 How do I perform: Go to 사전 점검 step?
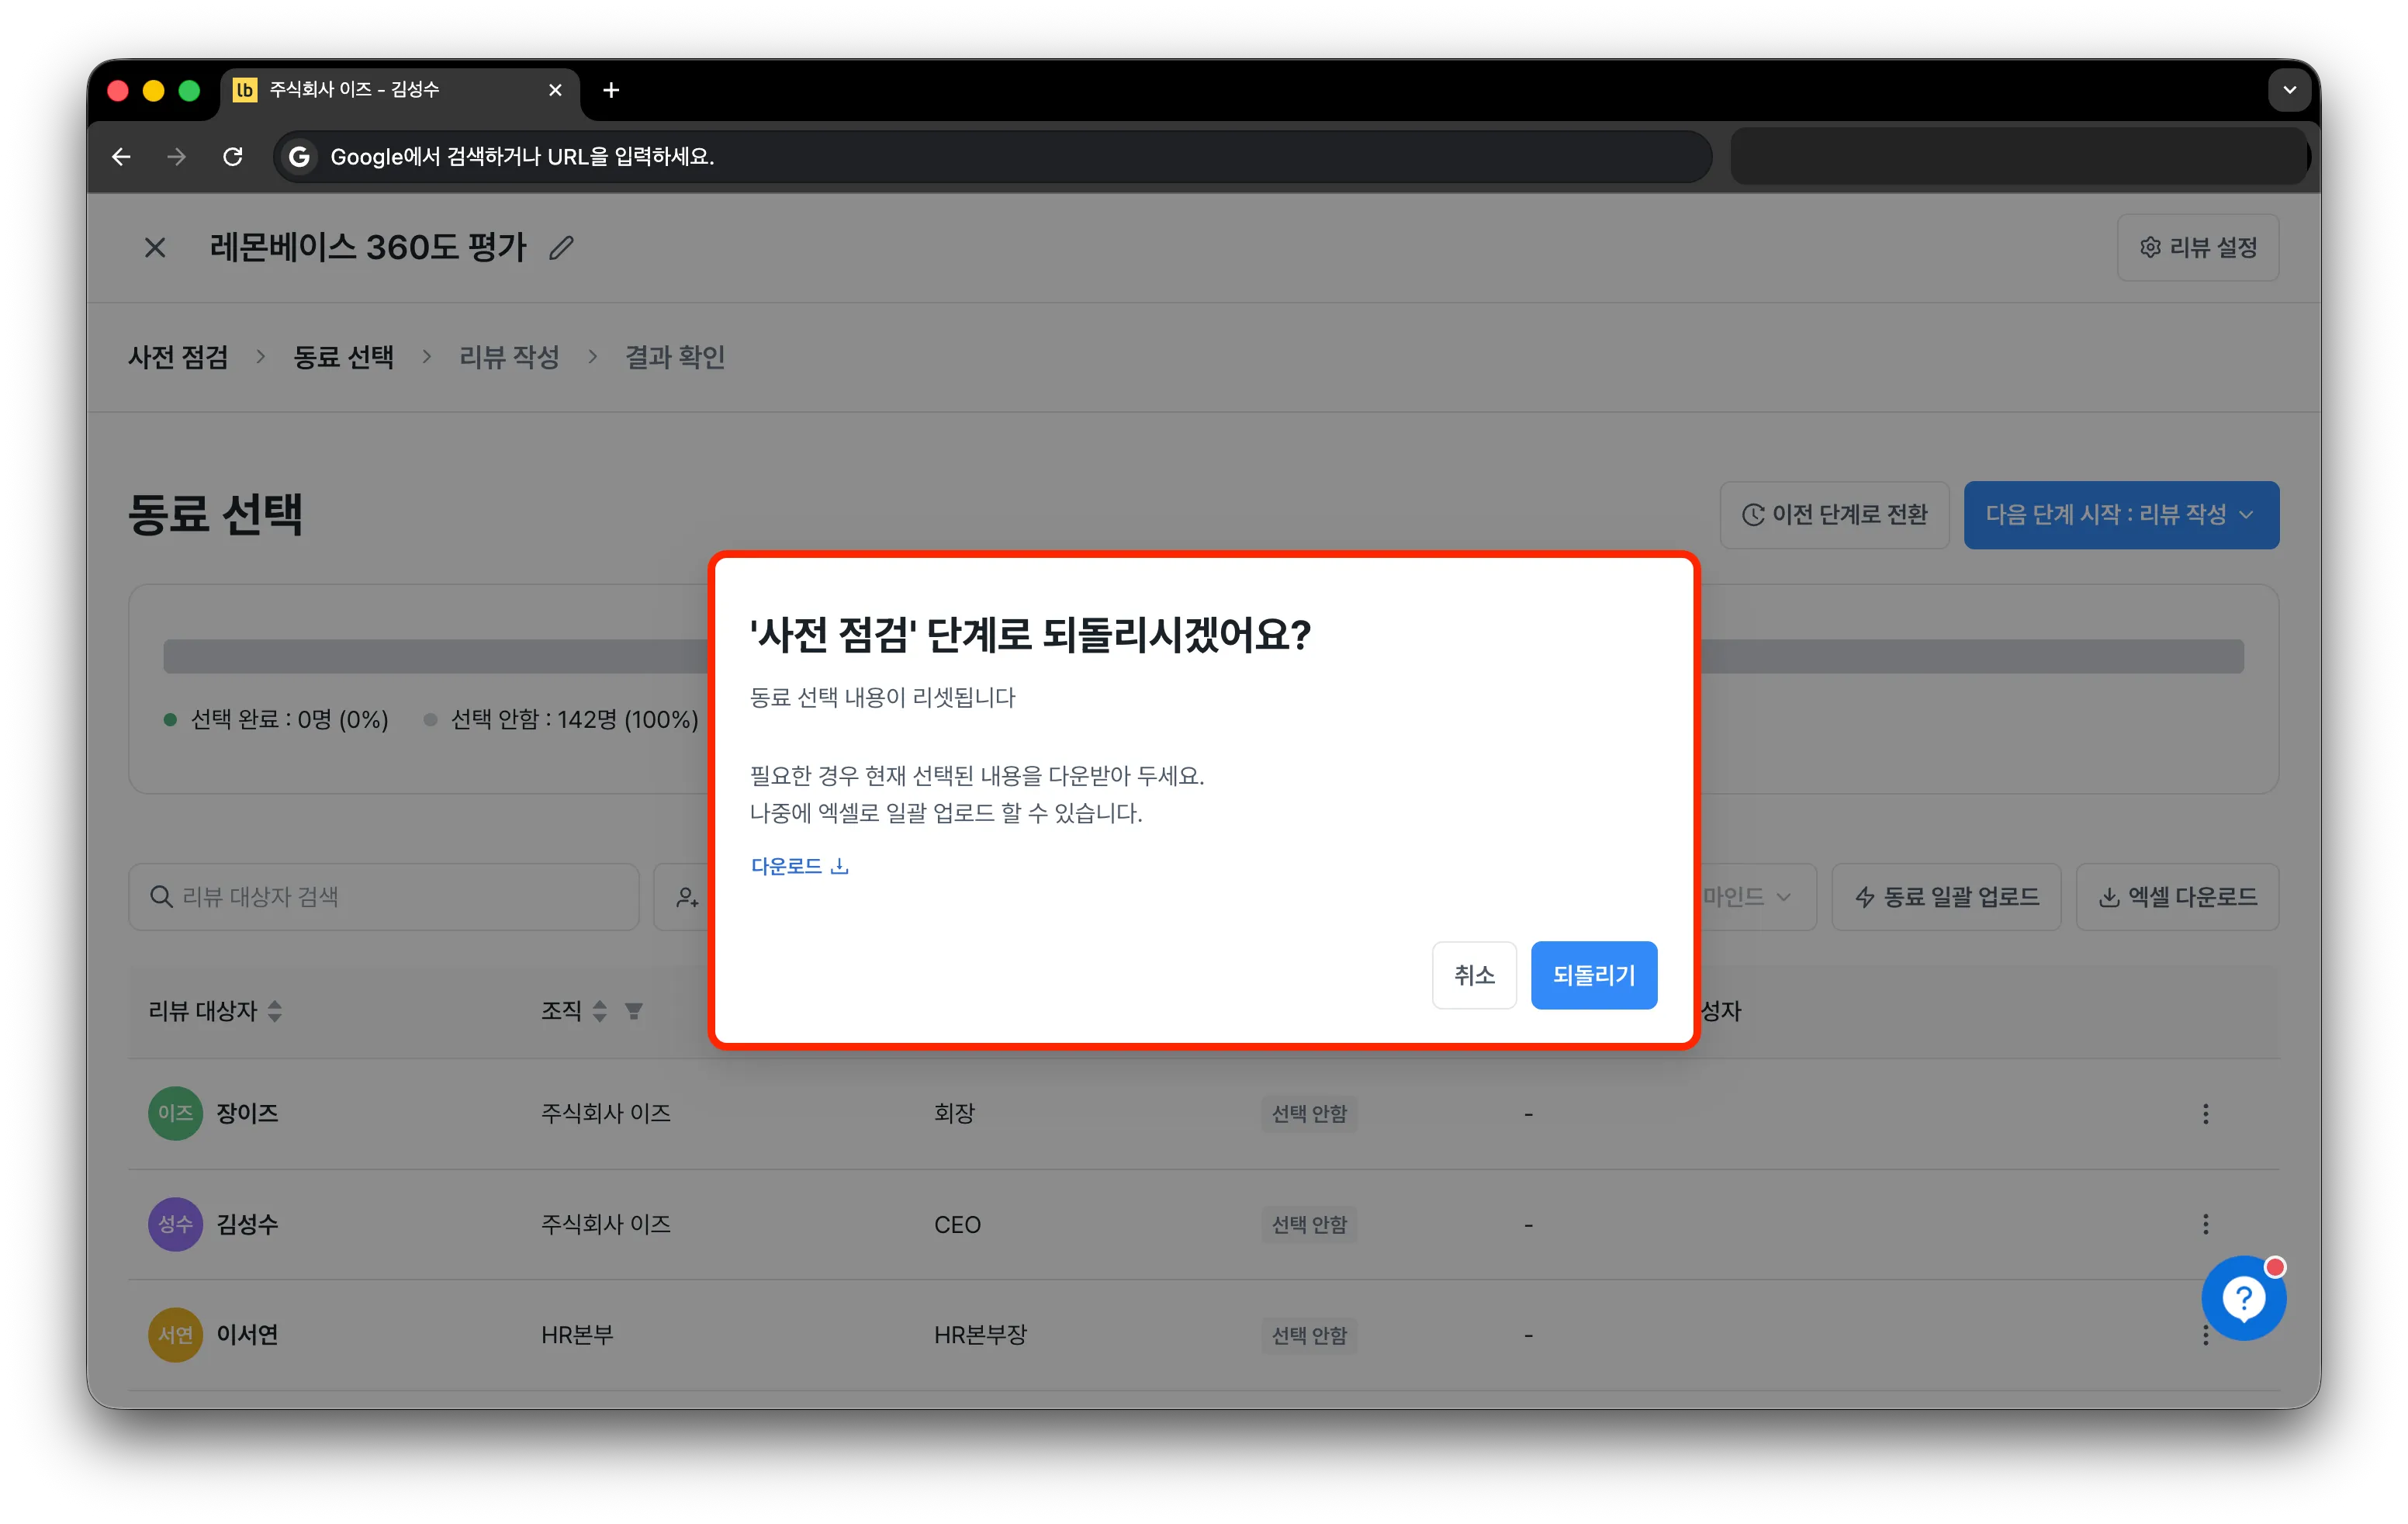click(178, 357)
